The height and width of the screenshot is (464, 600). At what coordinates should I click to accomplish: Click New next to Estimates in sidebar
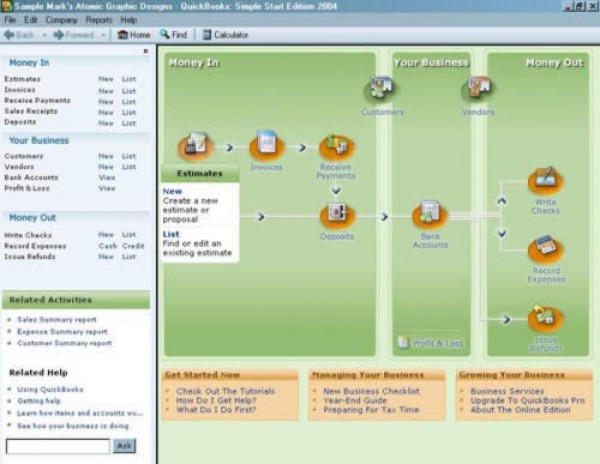(x=106, y=79)
